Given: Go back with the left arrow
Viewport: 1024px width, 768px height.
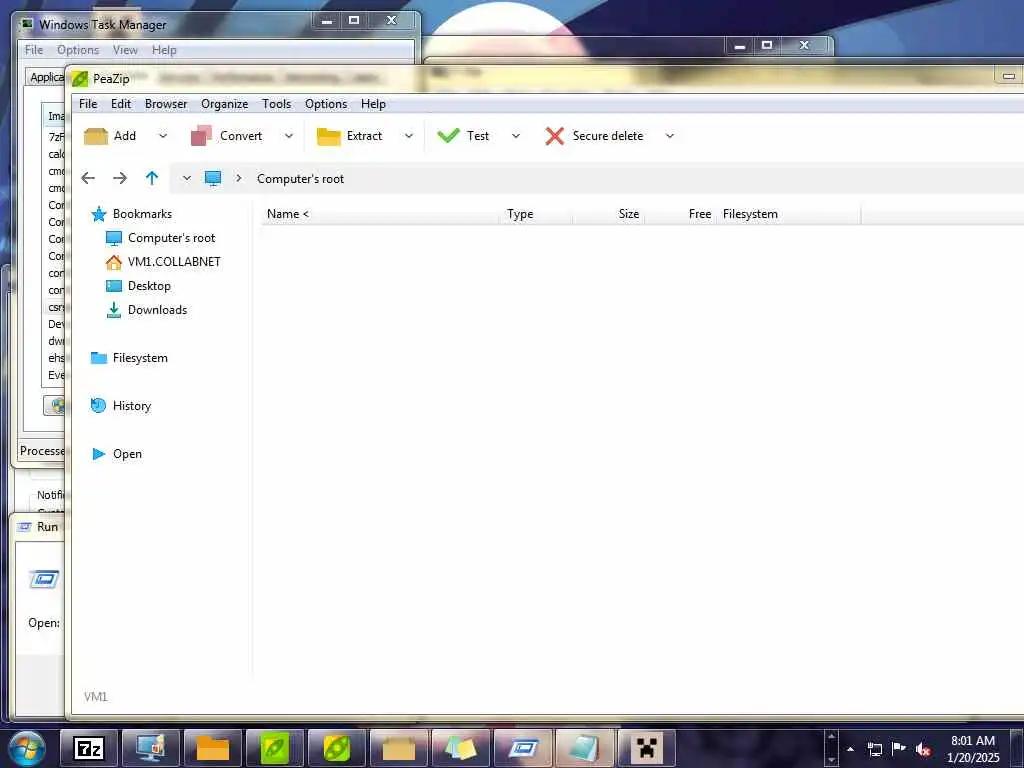Looking at the screenshot, I should (88, 178).
